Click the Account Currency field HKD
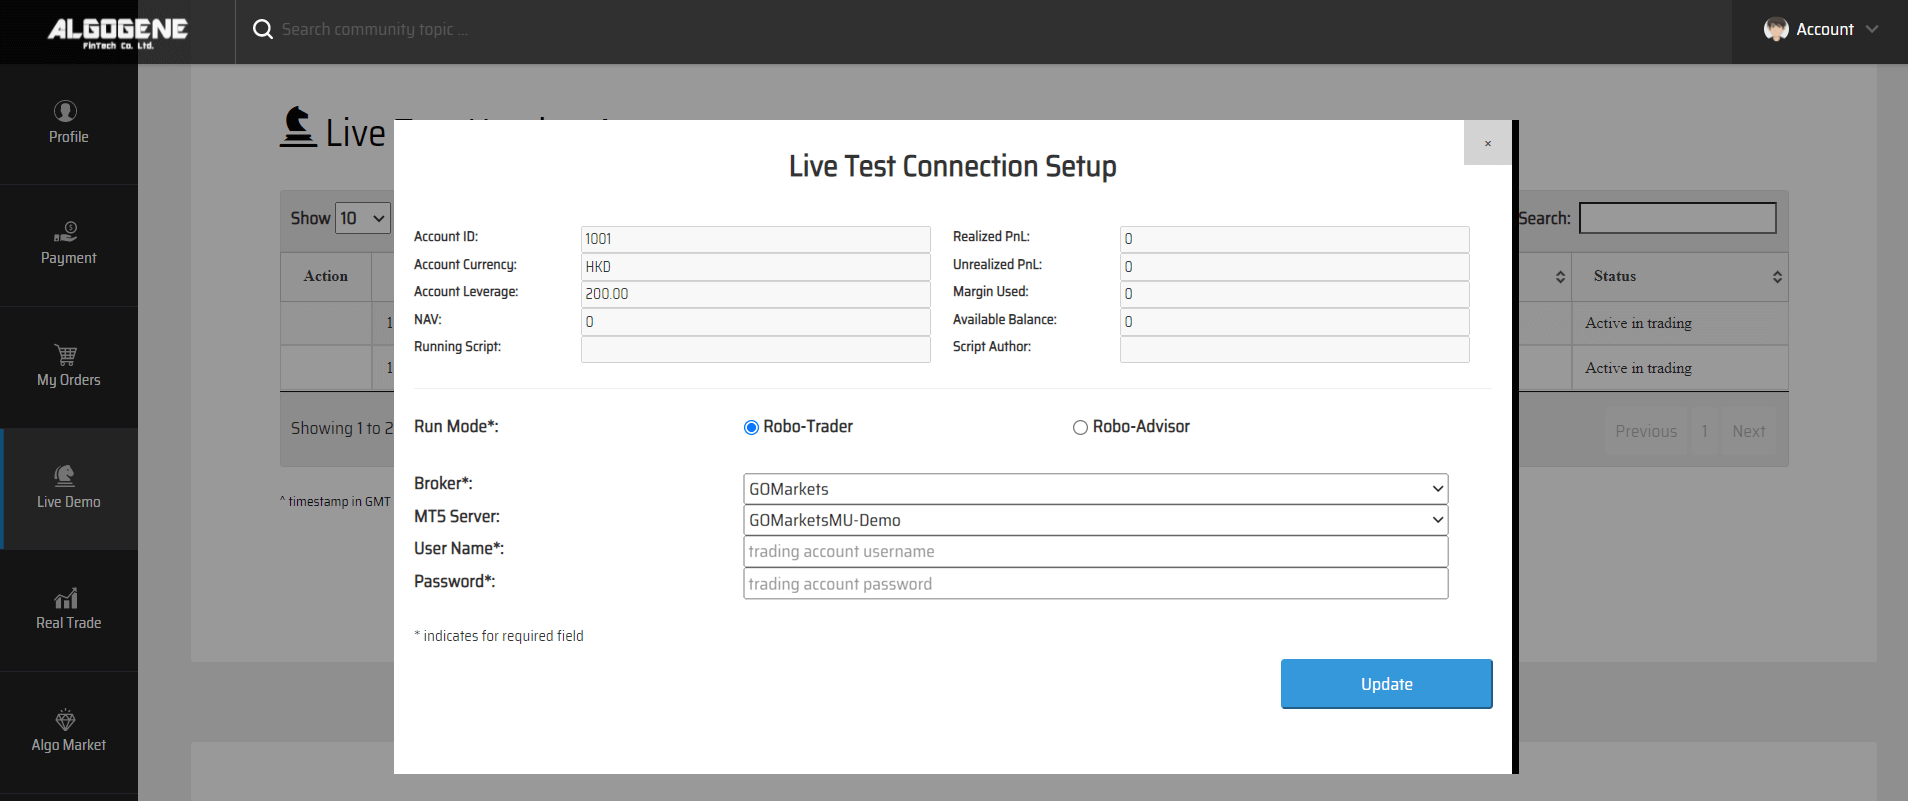 756,267
